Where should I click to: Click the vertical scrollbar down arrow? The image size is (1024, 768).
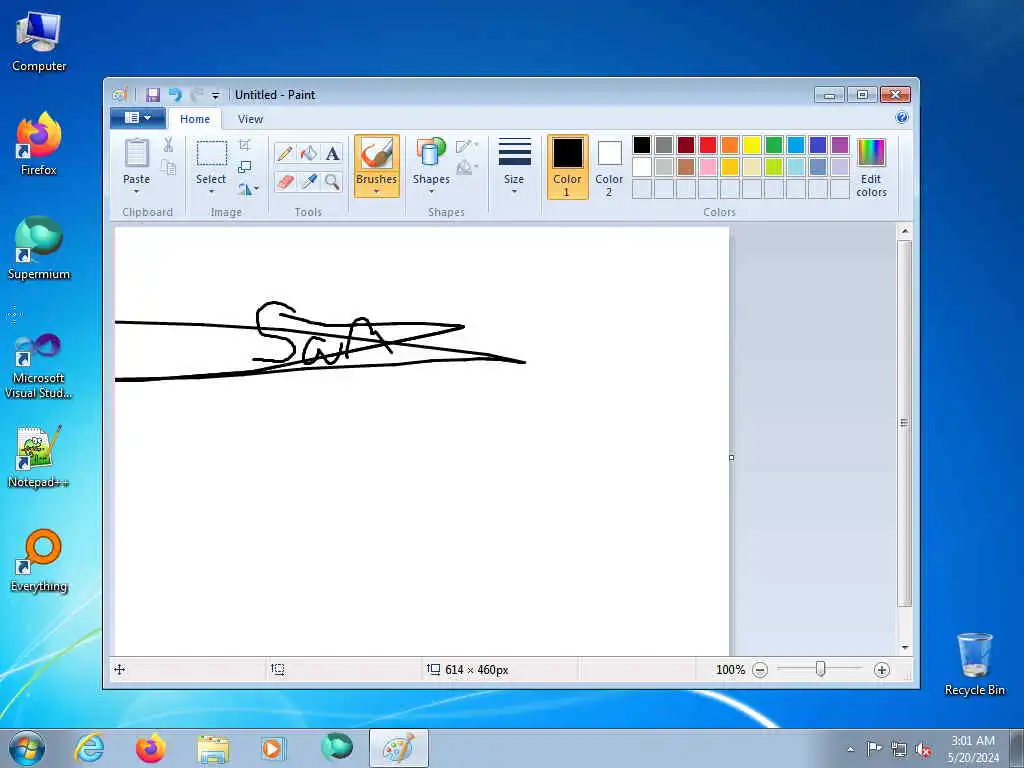[x=904, y=648]
